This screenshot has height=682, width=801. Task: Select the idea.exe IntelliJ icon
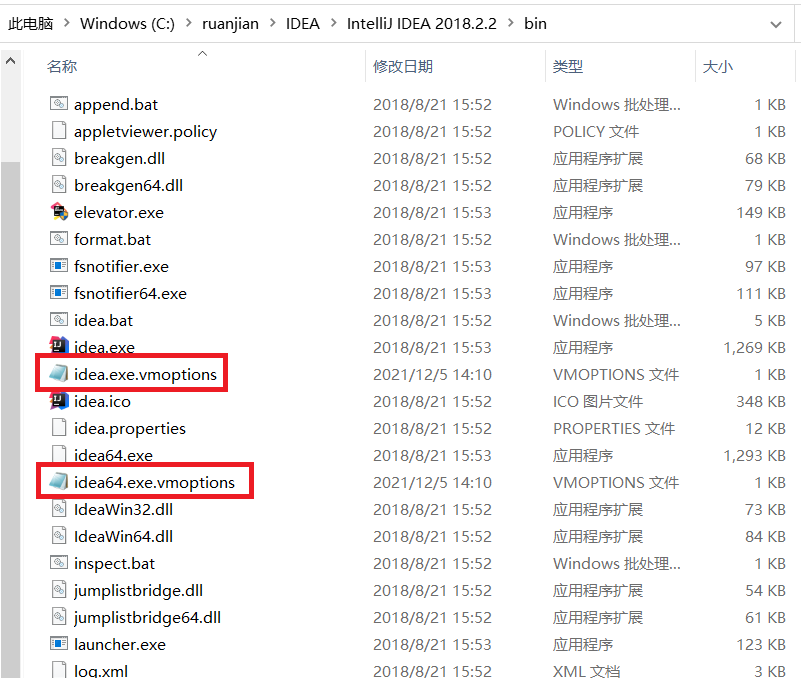click(x=59, y=345)
